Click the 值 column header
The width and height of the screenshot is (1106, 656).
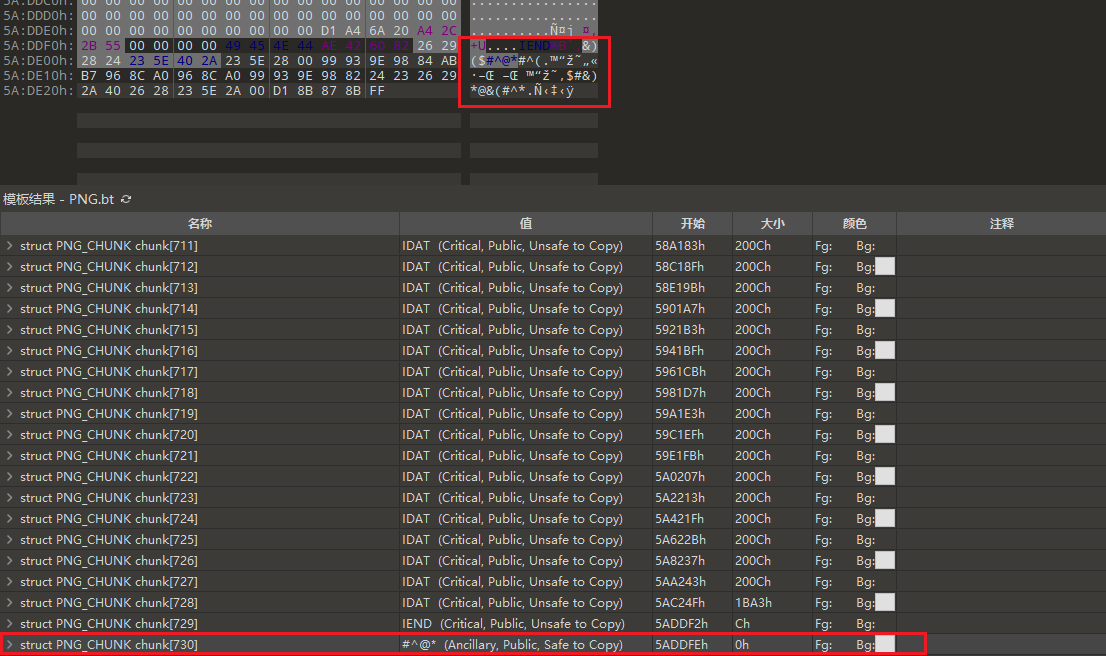point(525,224)
